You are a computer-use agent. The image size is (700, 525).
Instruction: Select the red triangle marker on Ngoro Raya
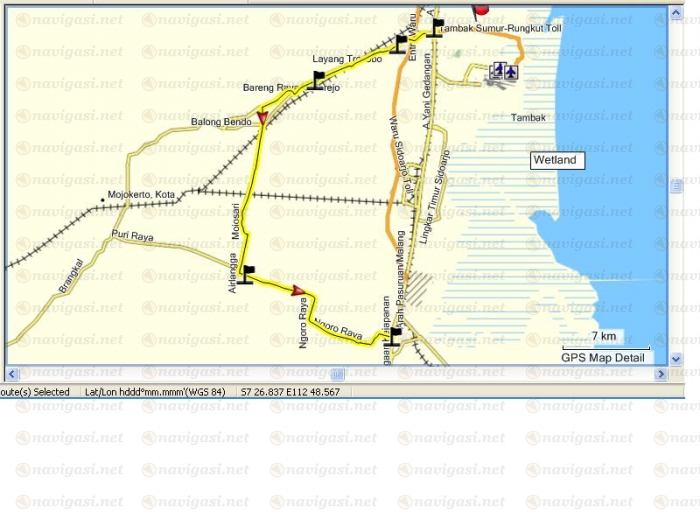pyautogui.click(x=298, y=291)
